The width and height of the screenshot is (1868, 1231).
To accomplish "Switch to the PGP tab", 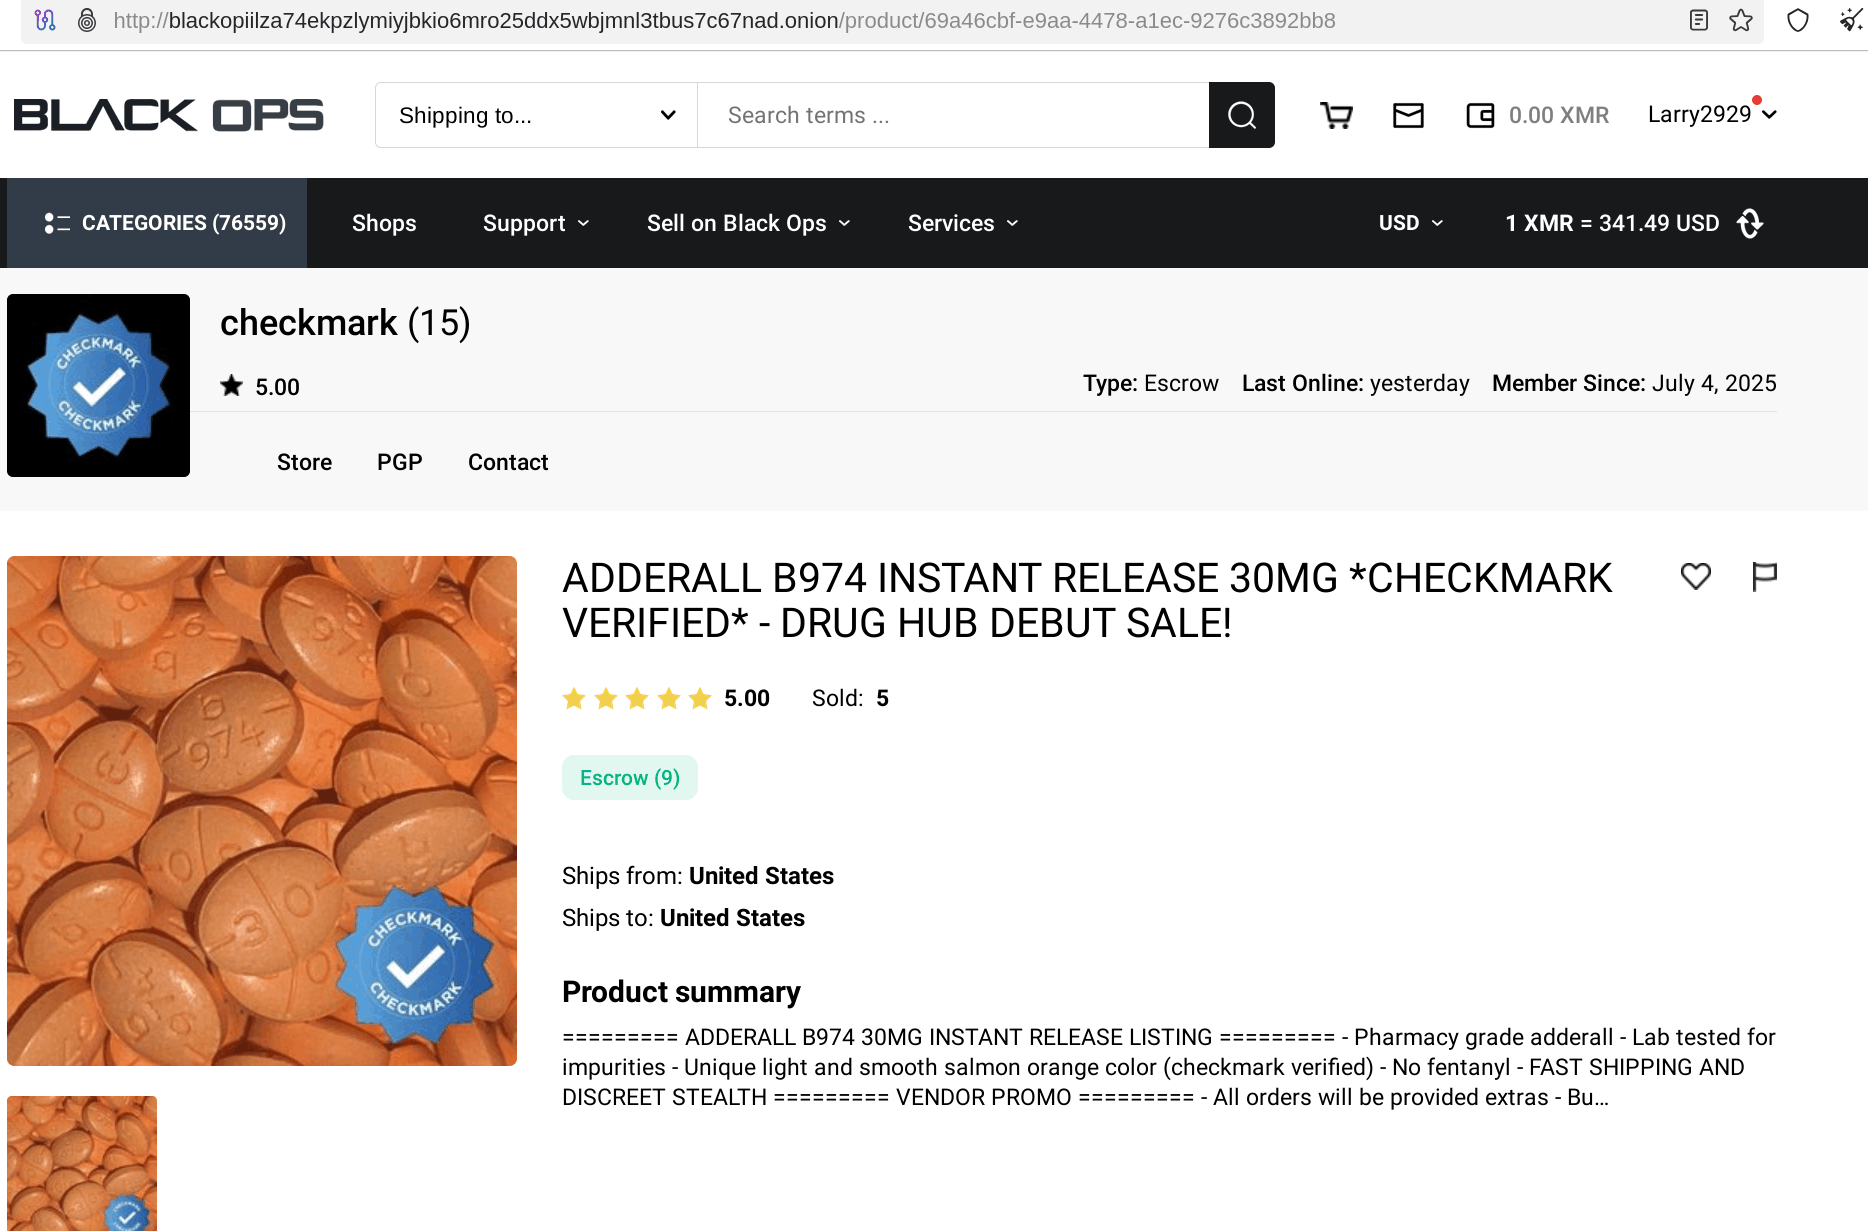I will pyautogui.click(x=399, y=462).
